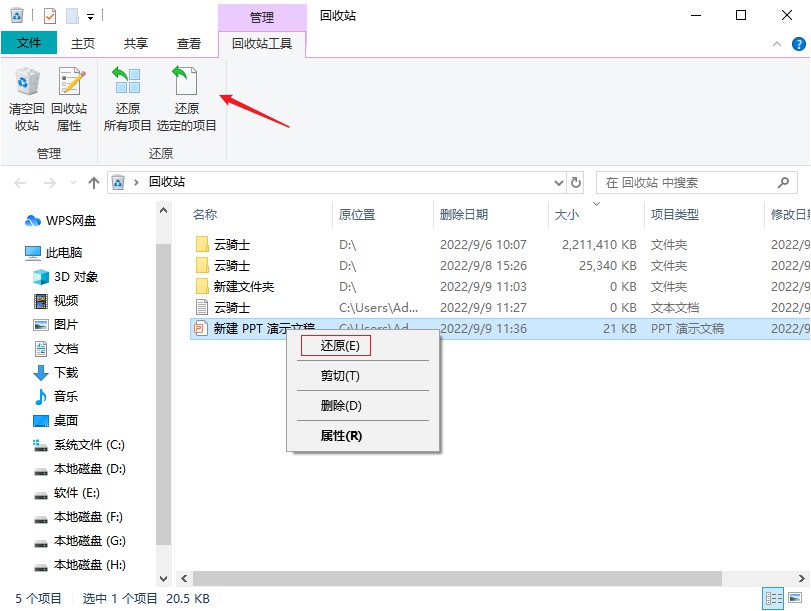Select the 云骑士 text document row
The width and height of the screenshot is (811, 611).
click(500, 308)
